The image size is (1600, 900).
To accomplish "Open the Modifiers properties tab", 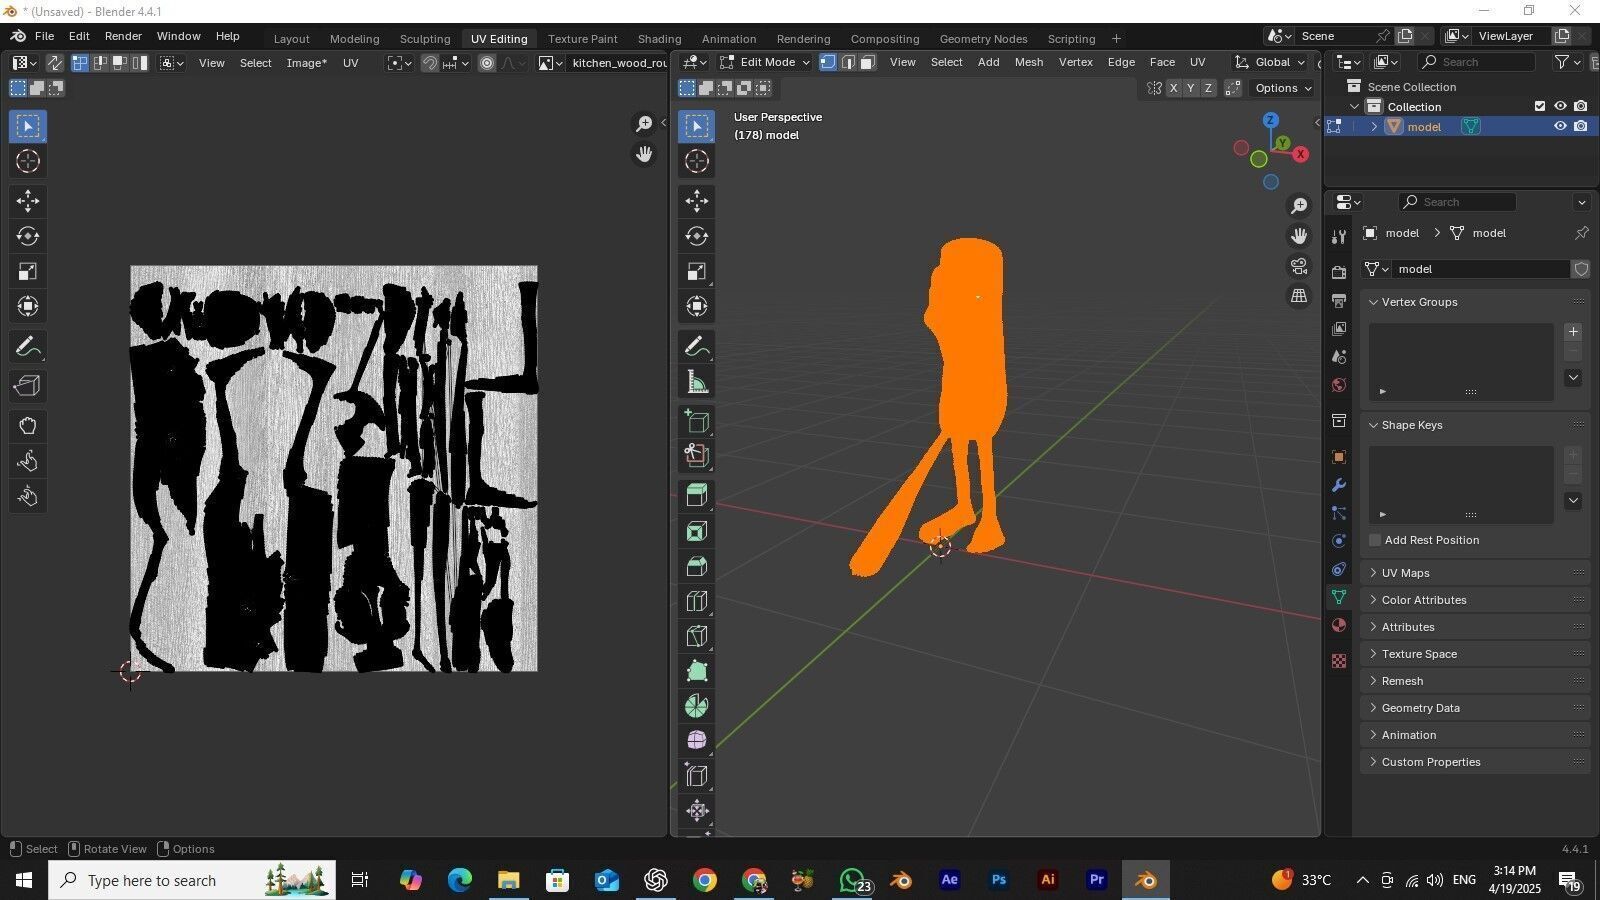I will click(1339, 485).
